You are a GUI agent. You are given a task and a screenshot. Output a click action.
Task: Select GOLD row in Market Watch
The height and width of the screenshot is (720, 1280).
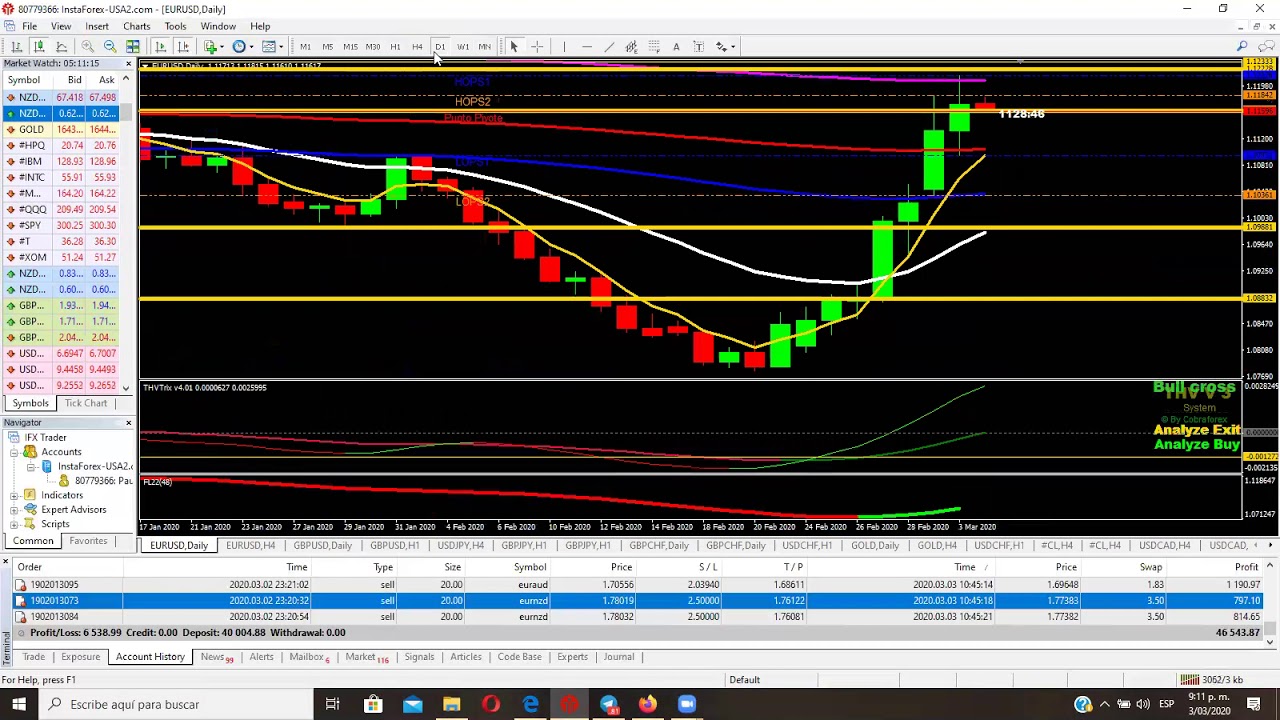pyautogui.click(x=60, y=129)
